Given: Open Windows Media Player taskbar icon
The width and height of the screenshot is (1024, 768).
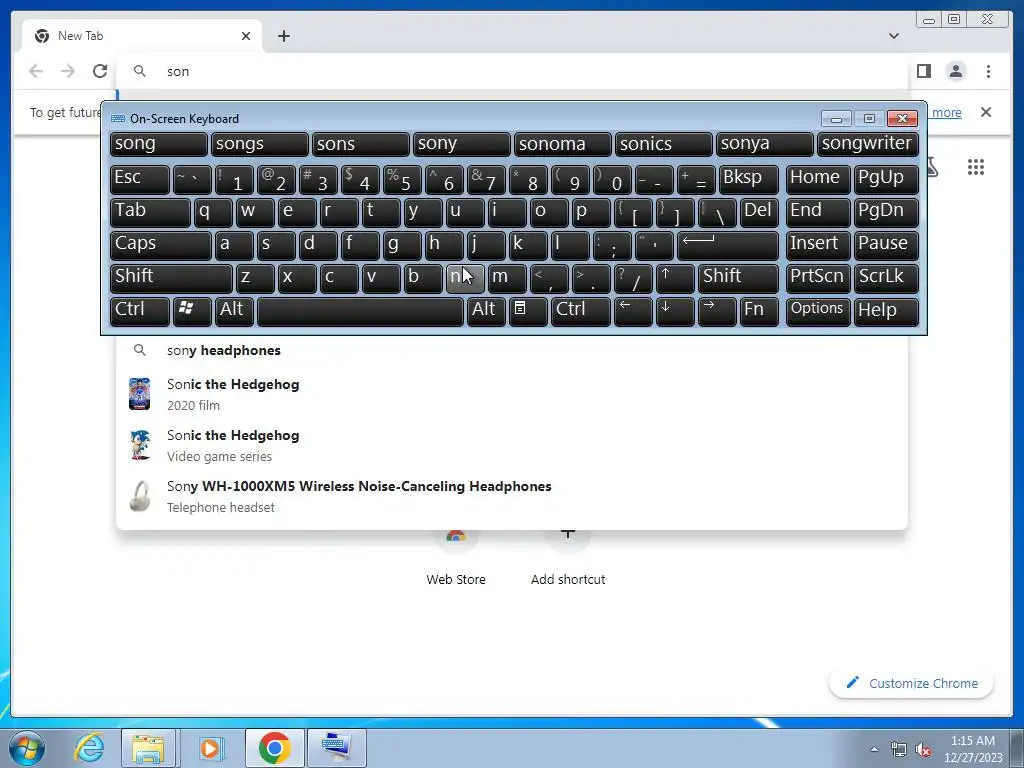Looking at the screenshot, I should coord(210,748).
